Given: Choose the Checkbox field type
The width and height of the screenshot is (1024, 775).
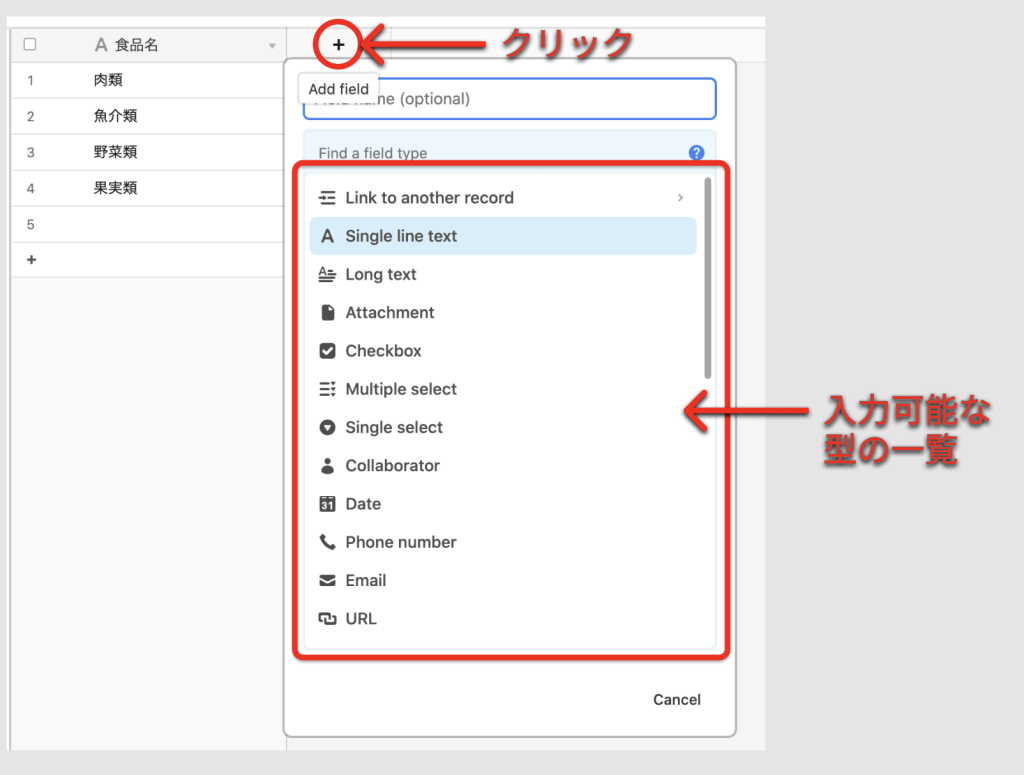Looking at the screenshot, I should [383, 351].
